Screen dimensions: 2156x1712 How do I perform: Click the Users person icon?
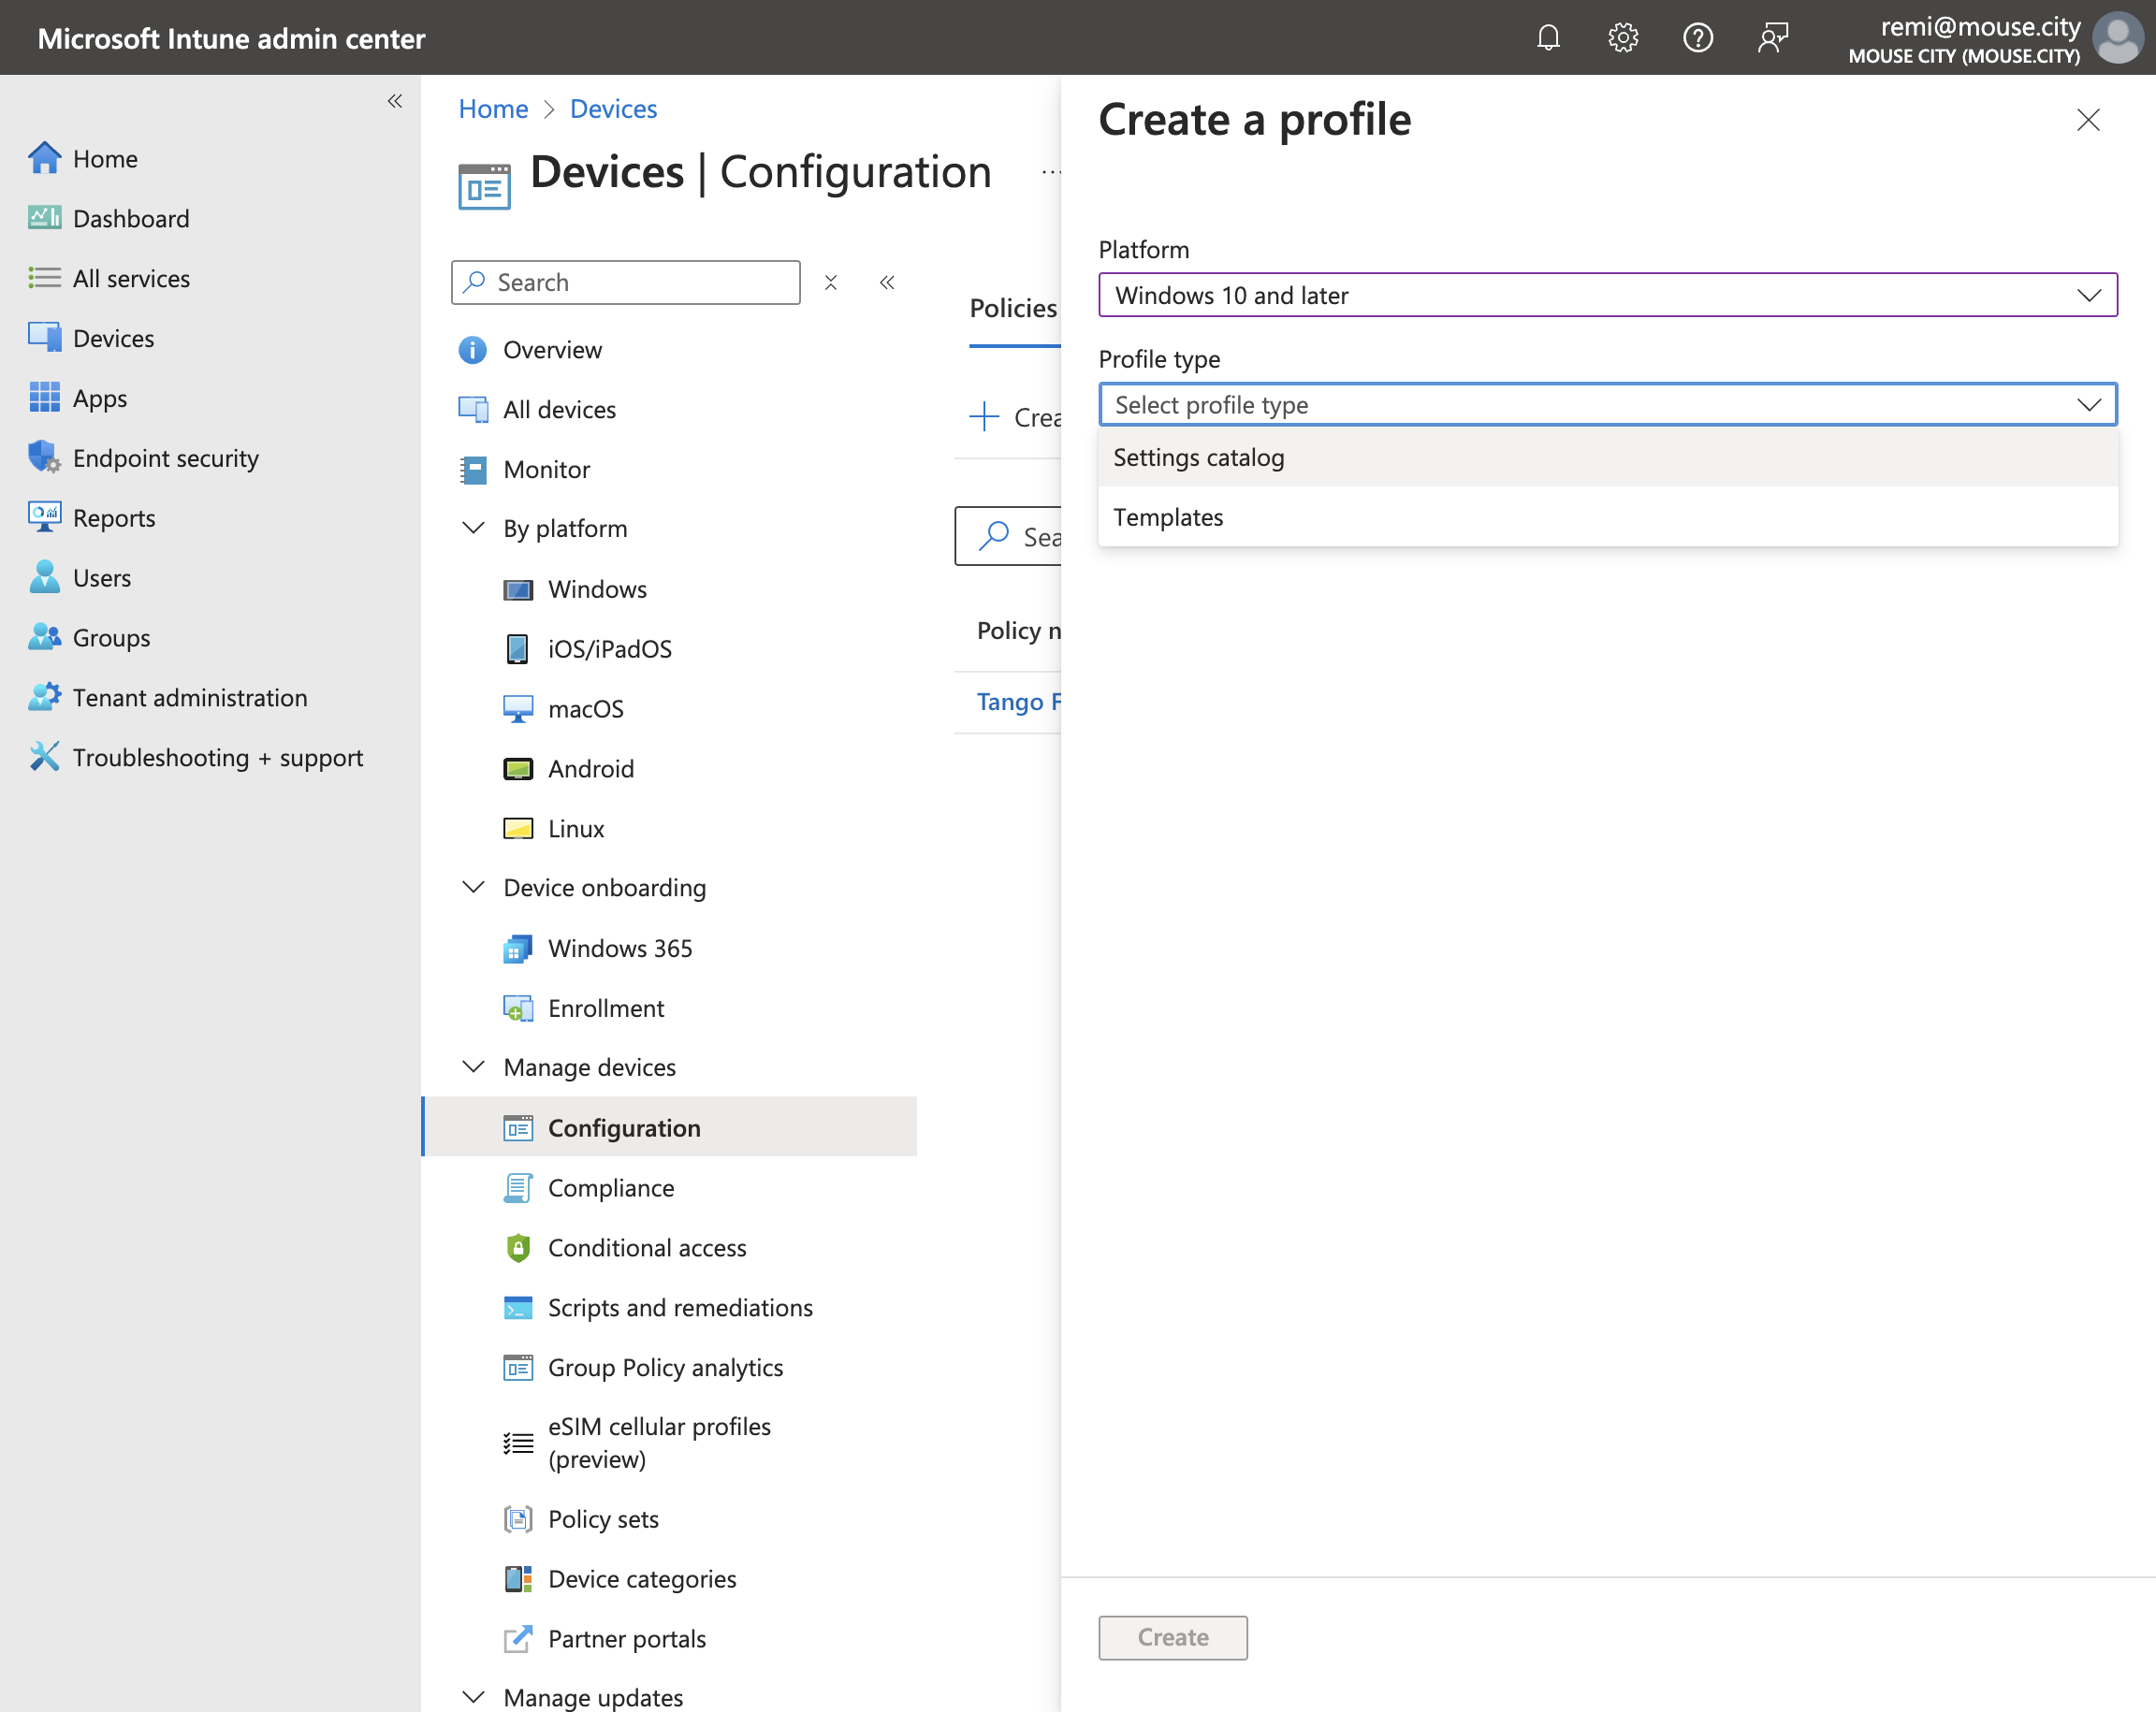[x=44, y=577]
